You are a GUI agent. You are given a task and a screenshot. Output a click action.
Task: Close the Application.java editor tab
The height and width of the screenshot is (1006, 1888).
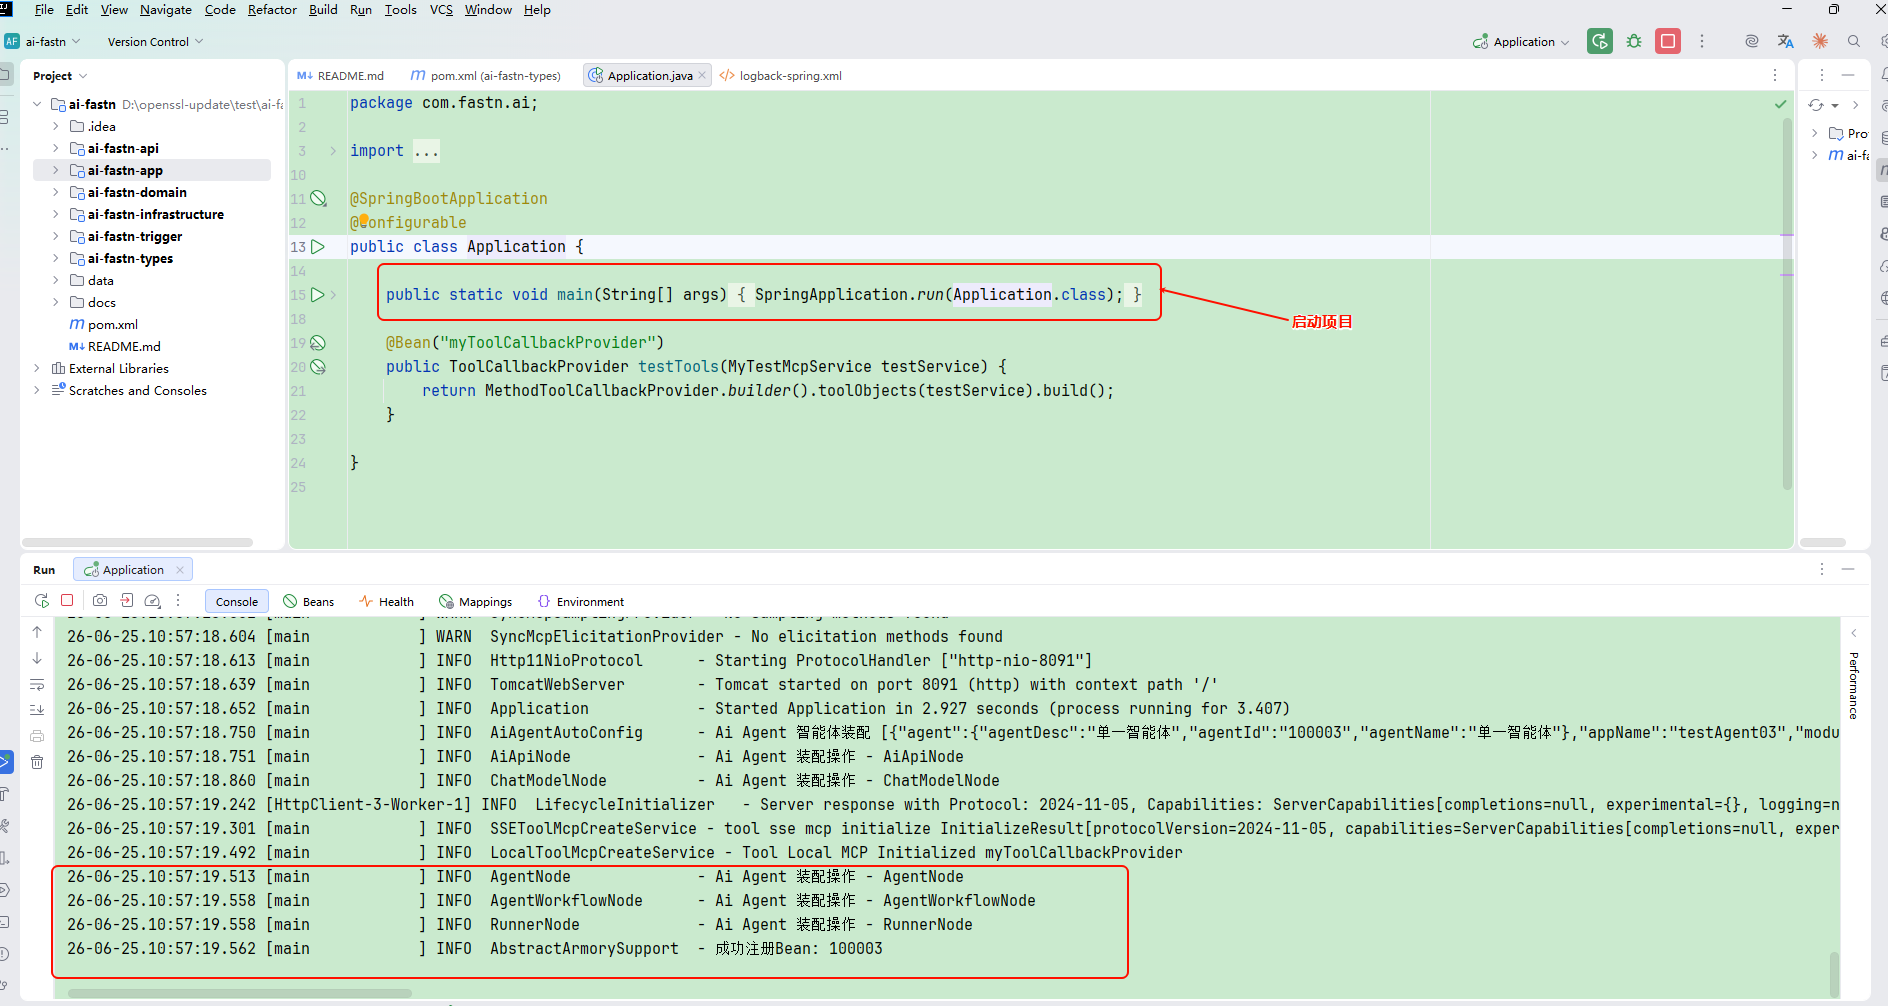(703, 76)
